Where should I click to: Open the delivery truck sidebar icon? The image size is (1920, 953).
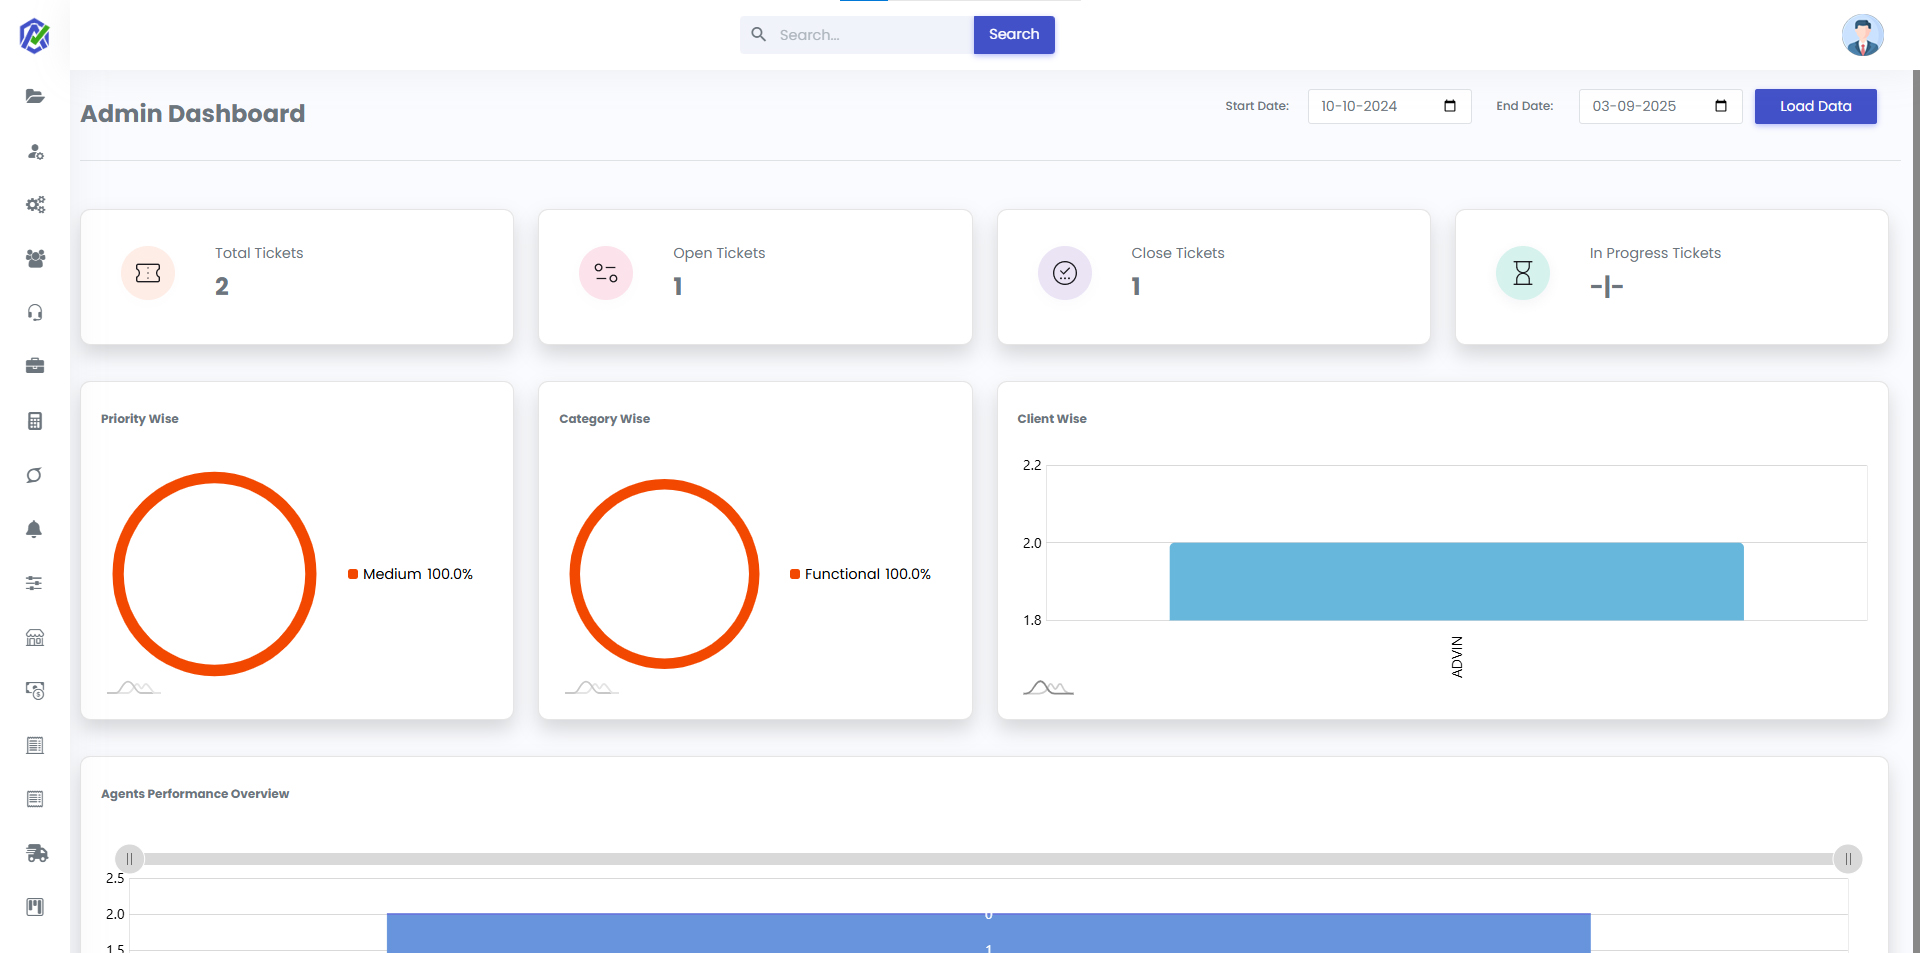[x=36, y=853]
